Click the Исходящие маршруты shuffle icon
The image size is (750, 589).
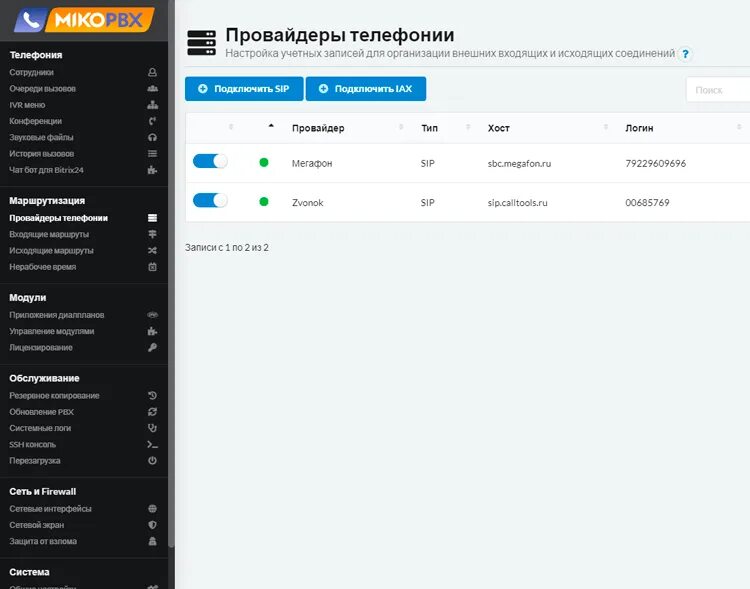point(152,251)
